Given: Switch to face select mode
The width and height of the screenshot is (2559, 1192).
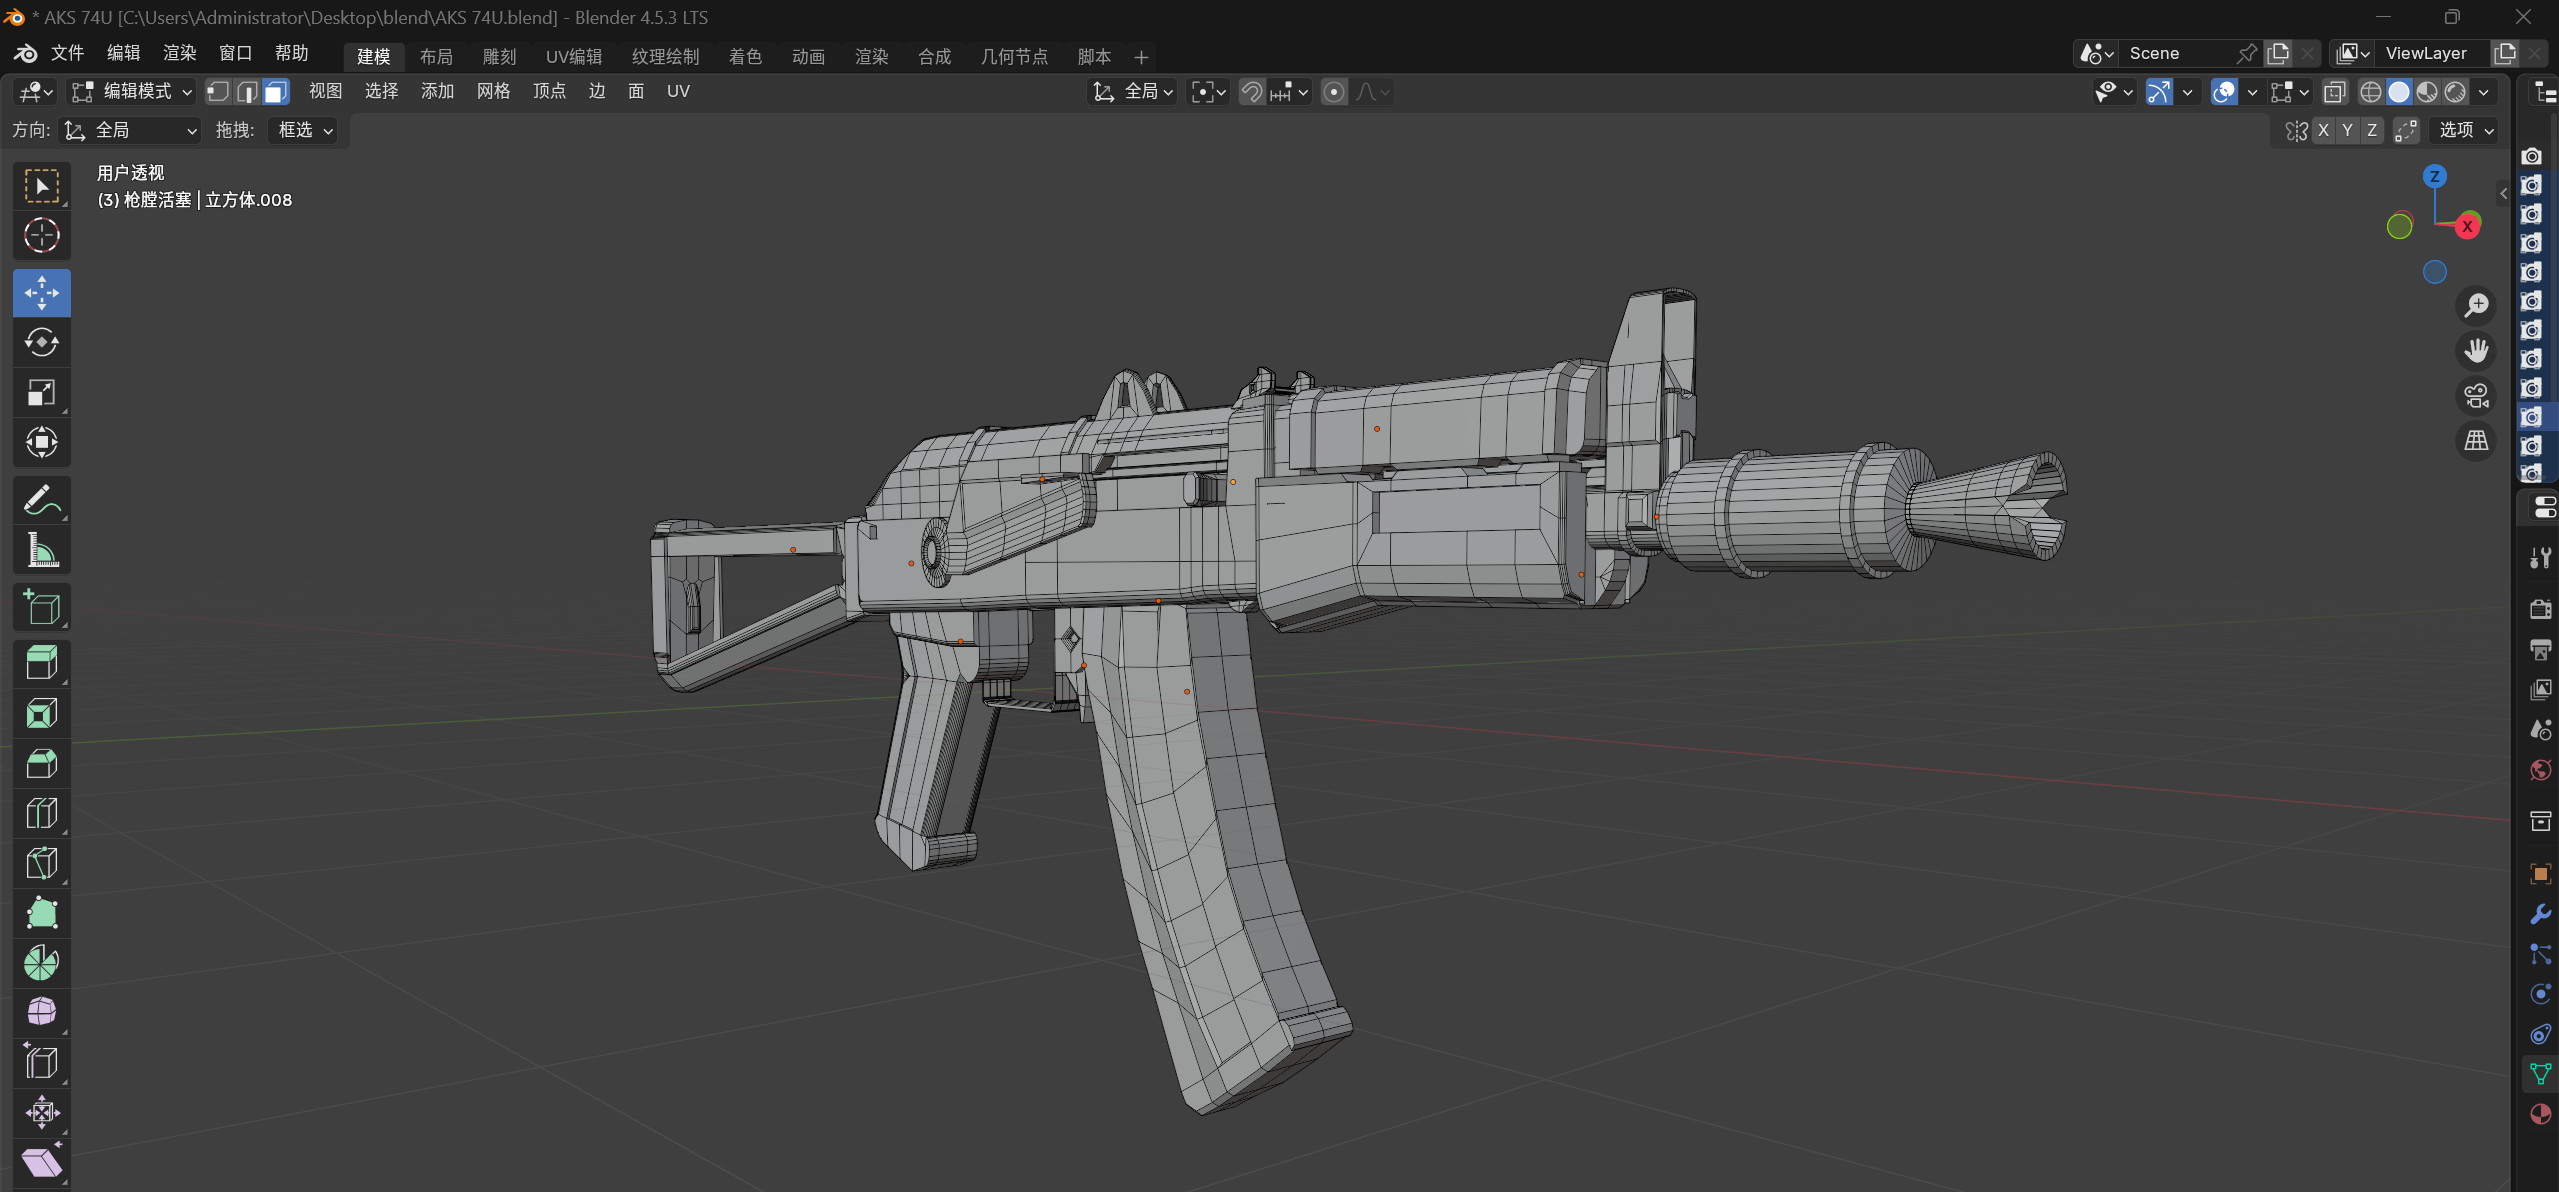Looking at the screenshot, I should click(276, 92).
